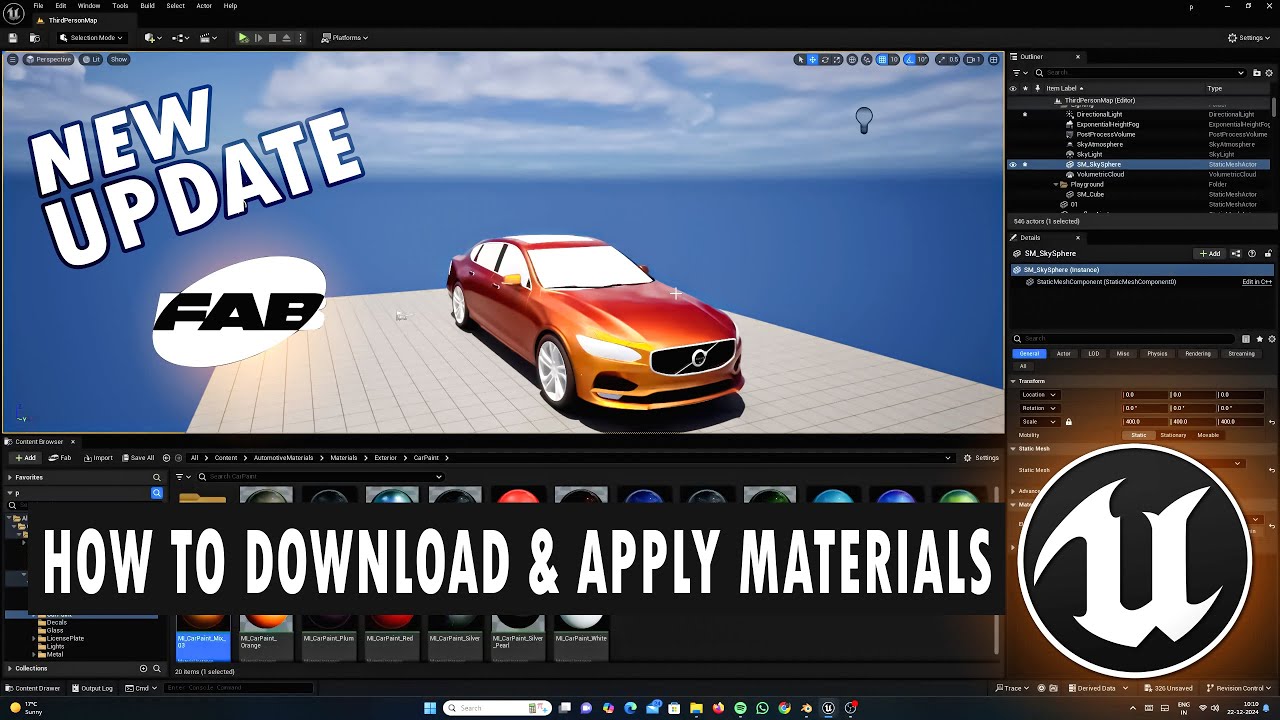The height and width of the screenshot is (720, 1280).
Task: Toggle the Scale lock icon
Action: coord(1068,422)
